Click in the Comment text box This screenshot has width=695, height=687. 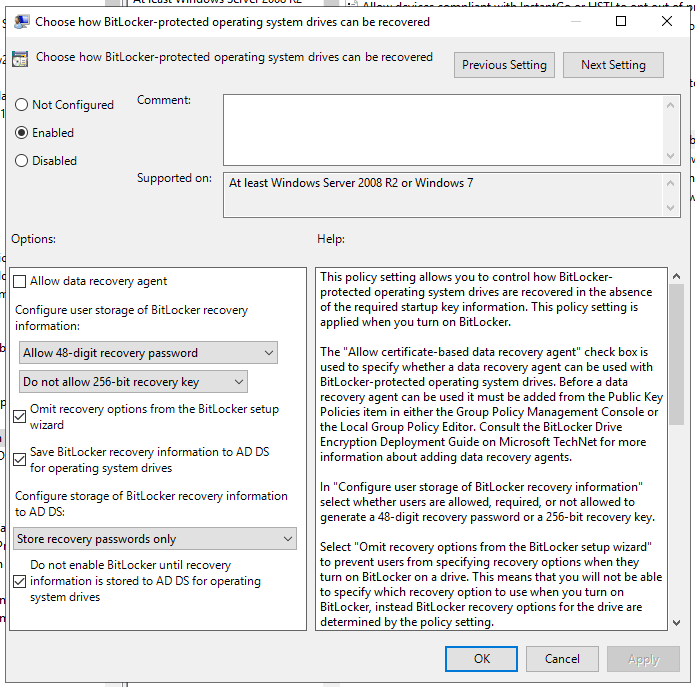pyautogui.click(x=443, y=129)
